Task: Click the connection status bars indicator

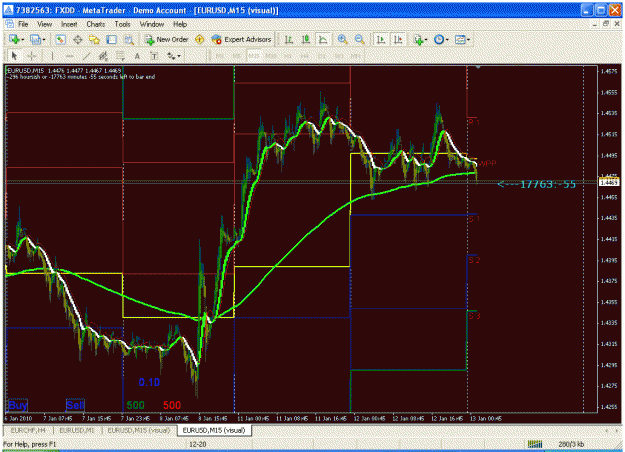Action: coord(535,444)
